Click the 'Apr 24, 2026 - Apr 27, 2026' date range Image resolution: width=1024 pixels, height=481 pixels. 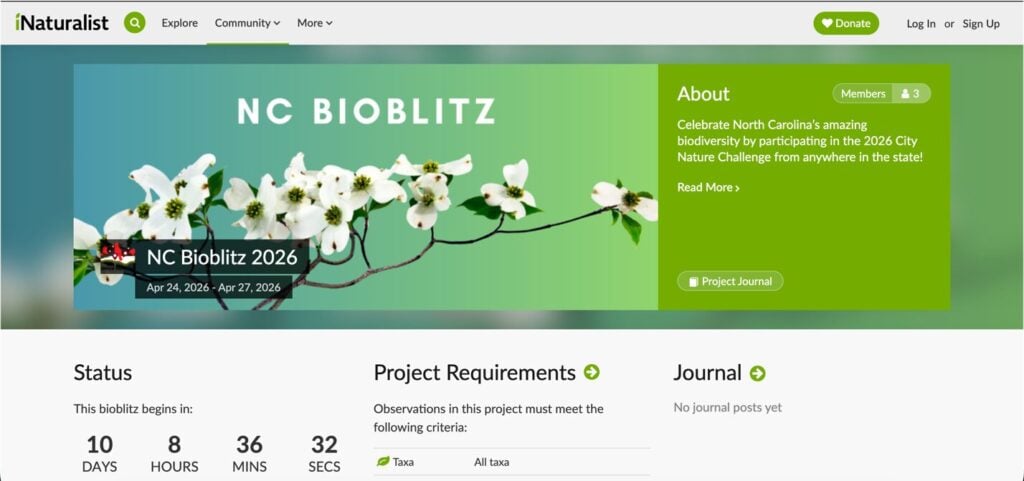[x=214, y=287]
